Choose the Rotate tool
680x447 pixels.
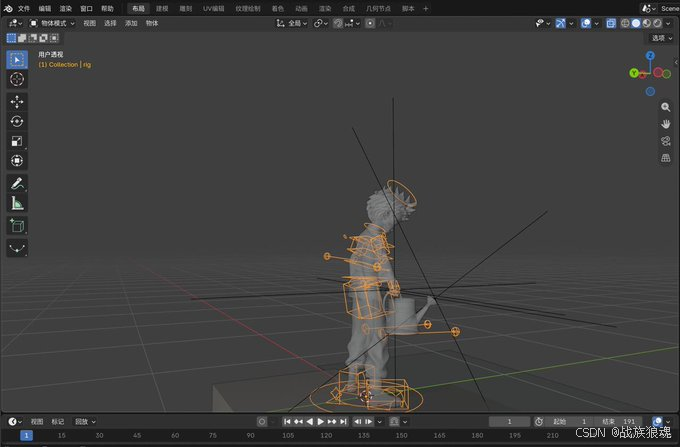(x=17, y=121)
